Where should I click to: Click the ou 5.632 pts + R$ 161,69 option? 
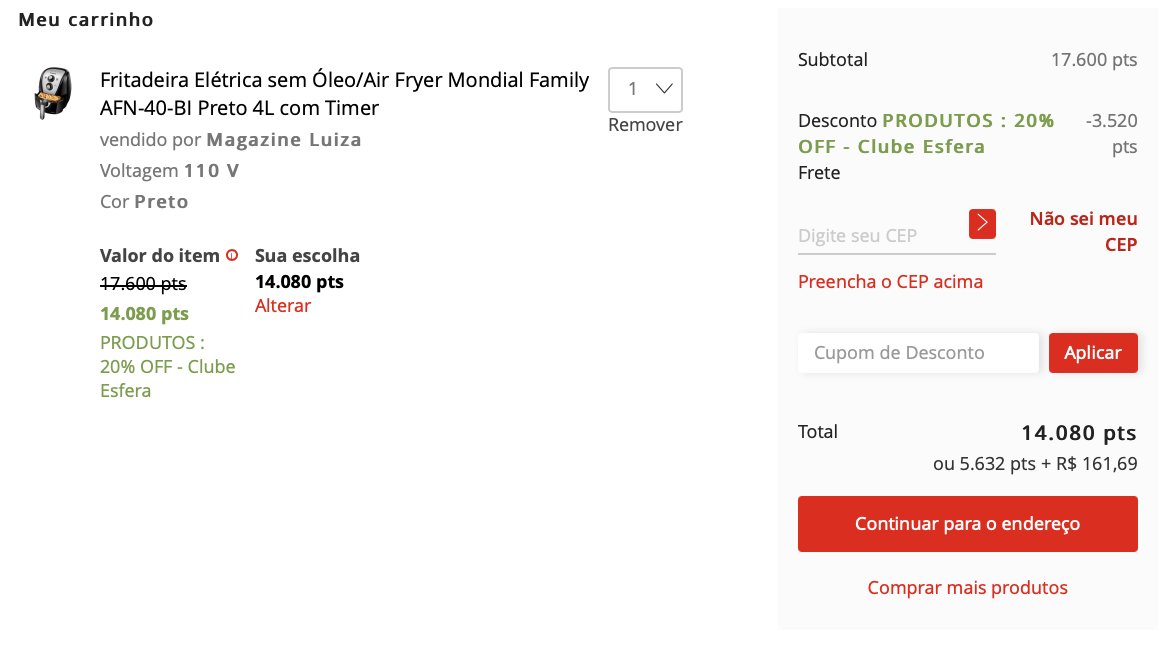pos(1035,464)
